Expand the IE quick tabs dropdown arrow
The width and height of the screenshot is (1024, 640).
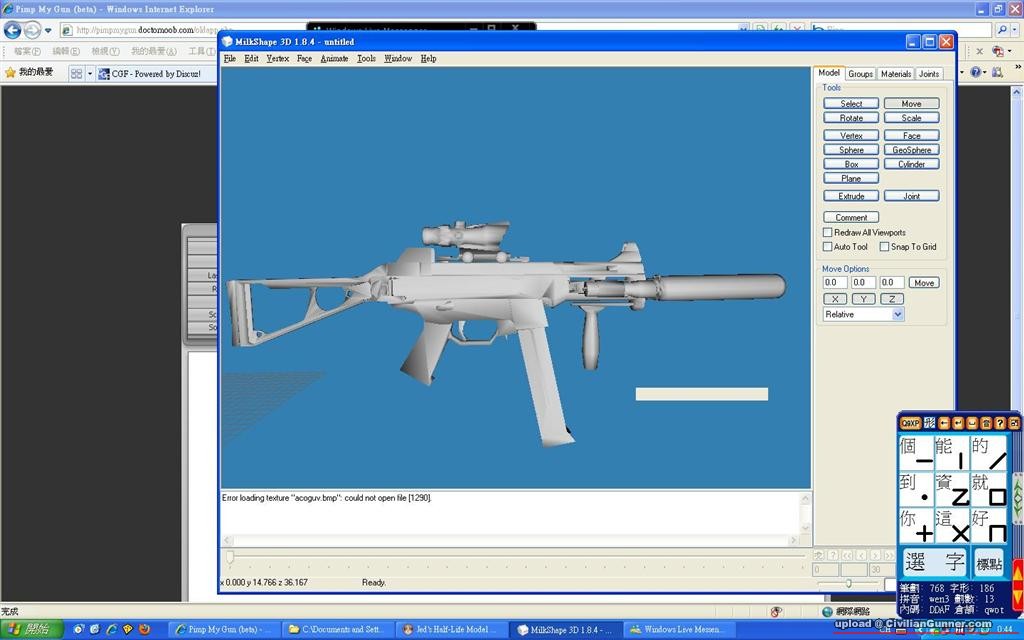click(90, 73)
